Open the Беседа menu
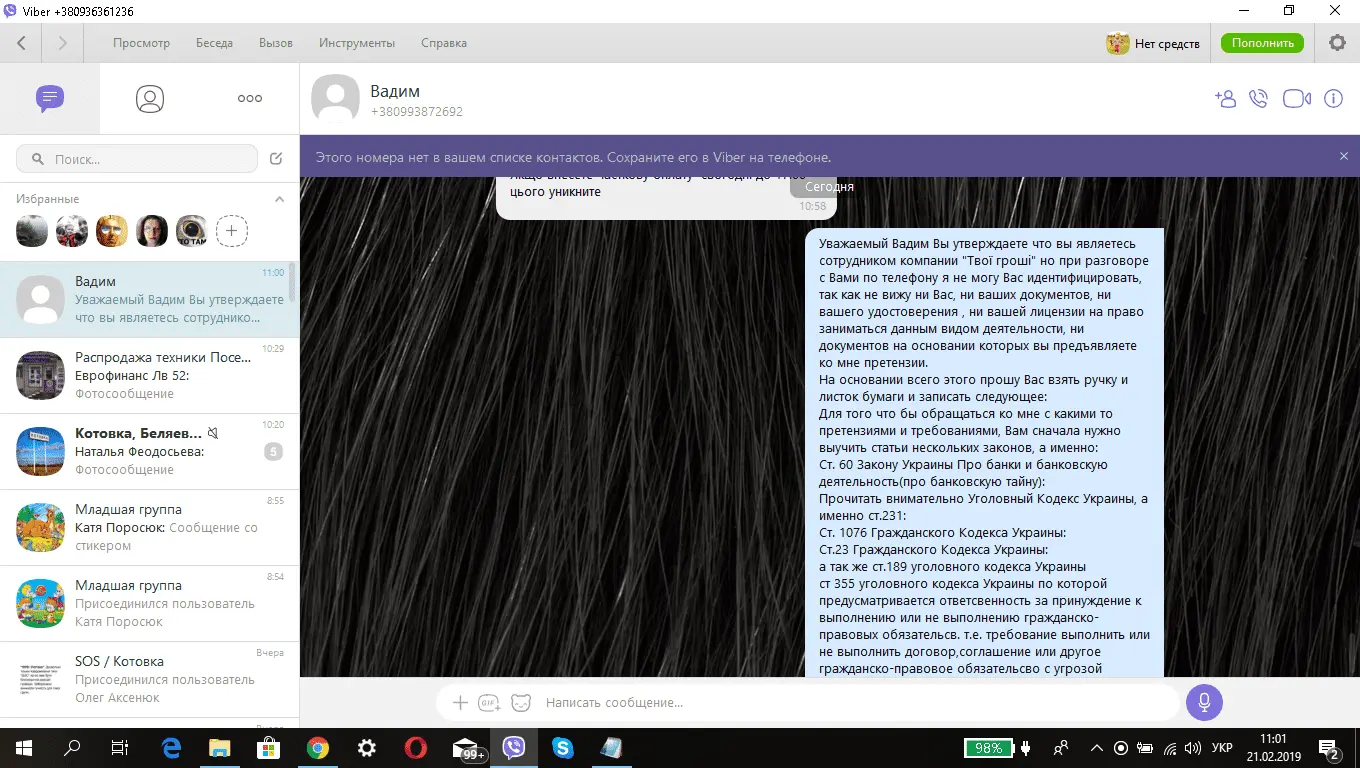 [214, 43]
